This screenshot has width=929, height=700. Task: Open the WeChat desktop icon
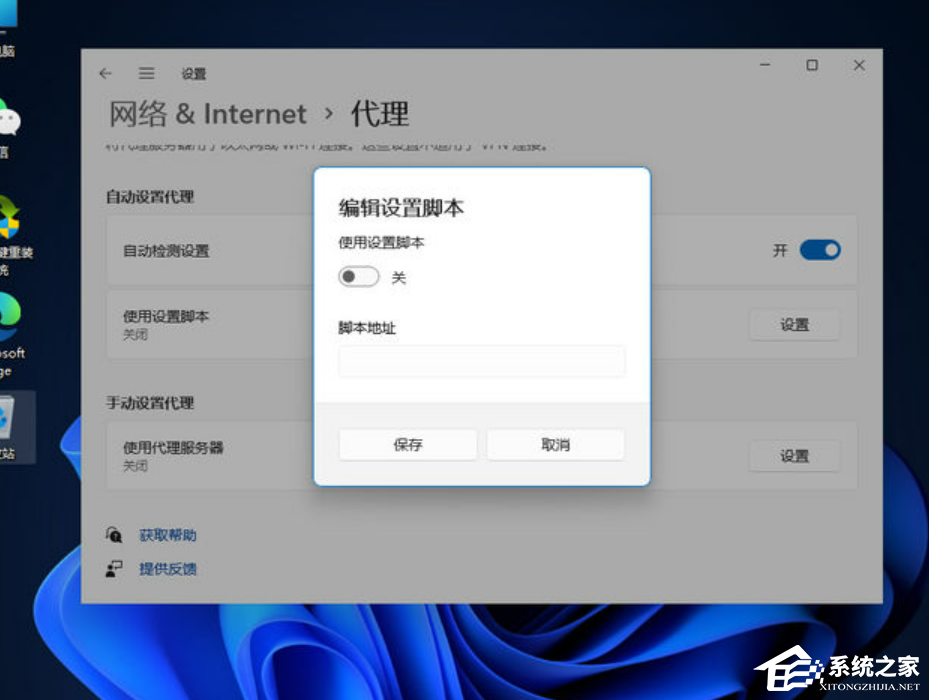pos(8,121)
